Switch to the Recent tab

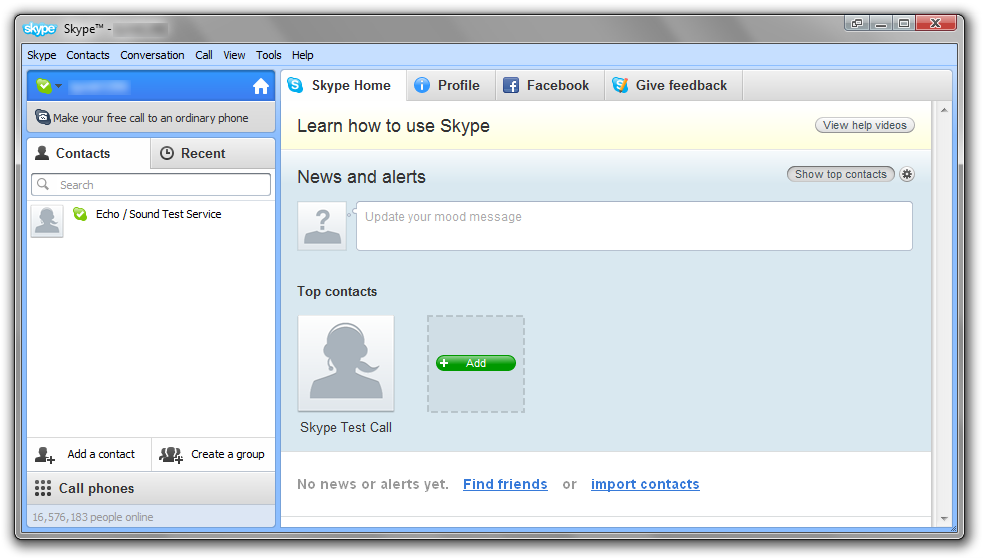pyautogui.click(x=192, y=153)
